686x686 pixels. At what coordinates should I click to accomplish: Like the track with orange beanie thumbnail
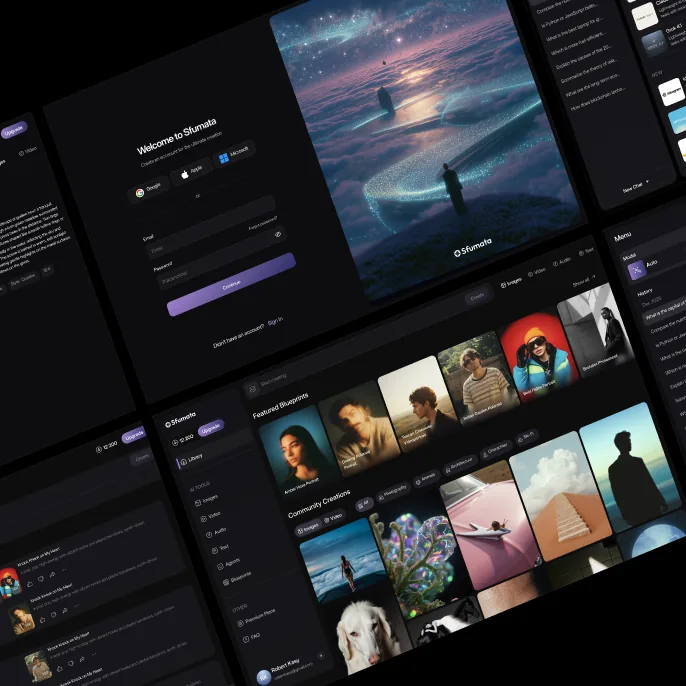(30, 584)
